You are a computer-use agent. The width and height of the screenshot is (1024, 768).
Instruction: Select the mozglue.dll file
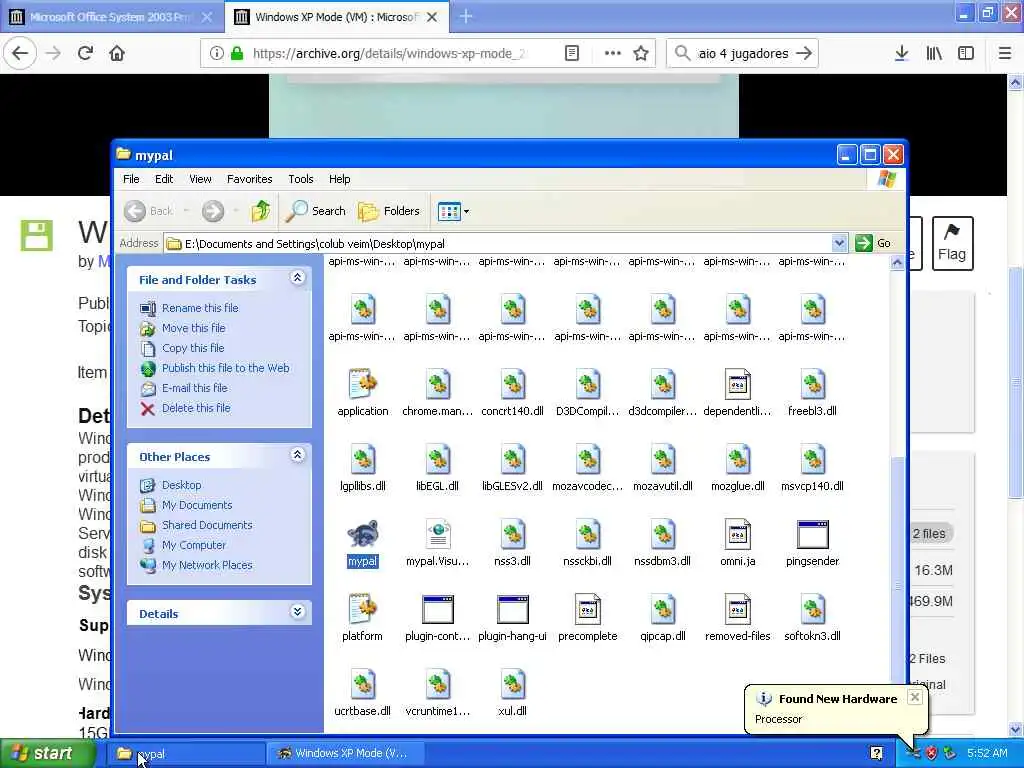pyautogui.click(x=737, y=460)
